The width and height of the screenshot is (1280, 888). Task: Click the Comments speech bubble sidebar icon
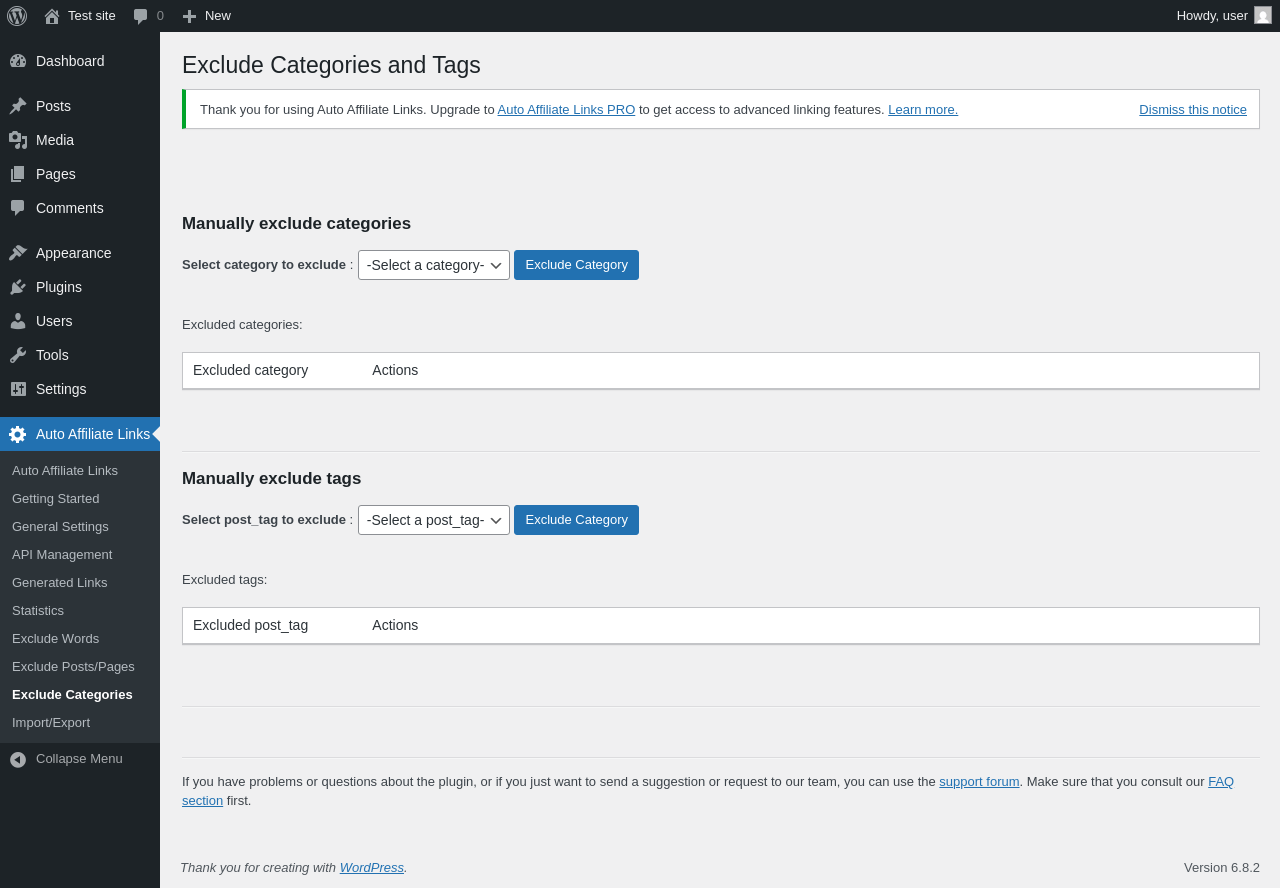[18, 208]
